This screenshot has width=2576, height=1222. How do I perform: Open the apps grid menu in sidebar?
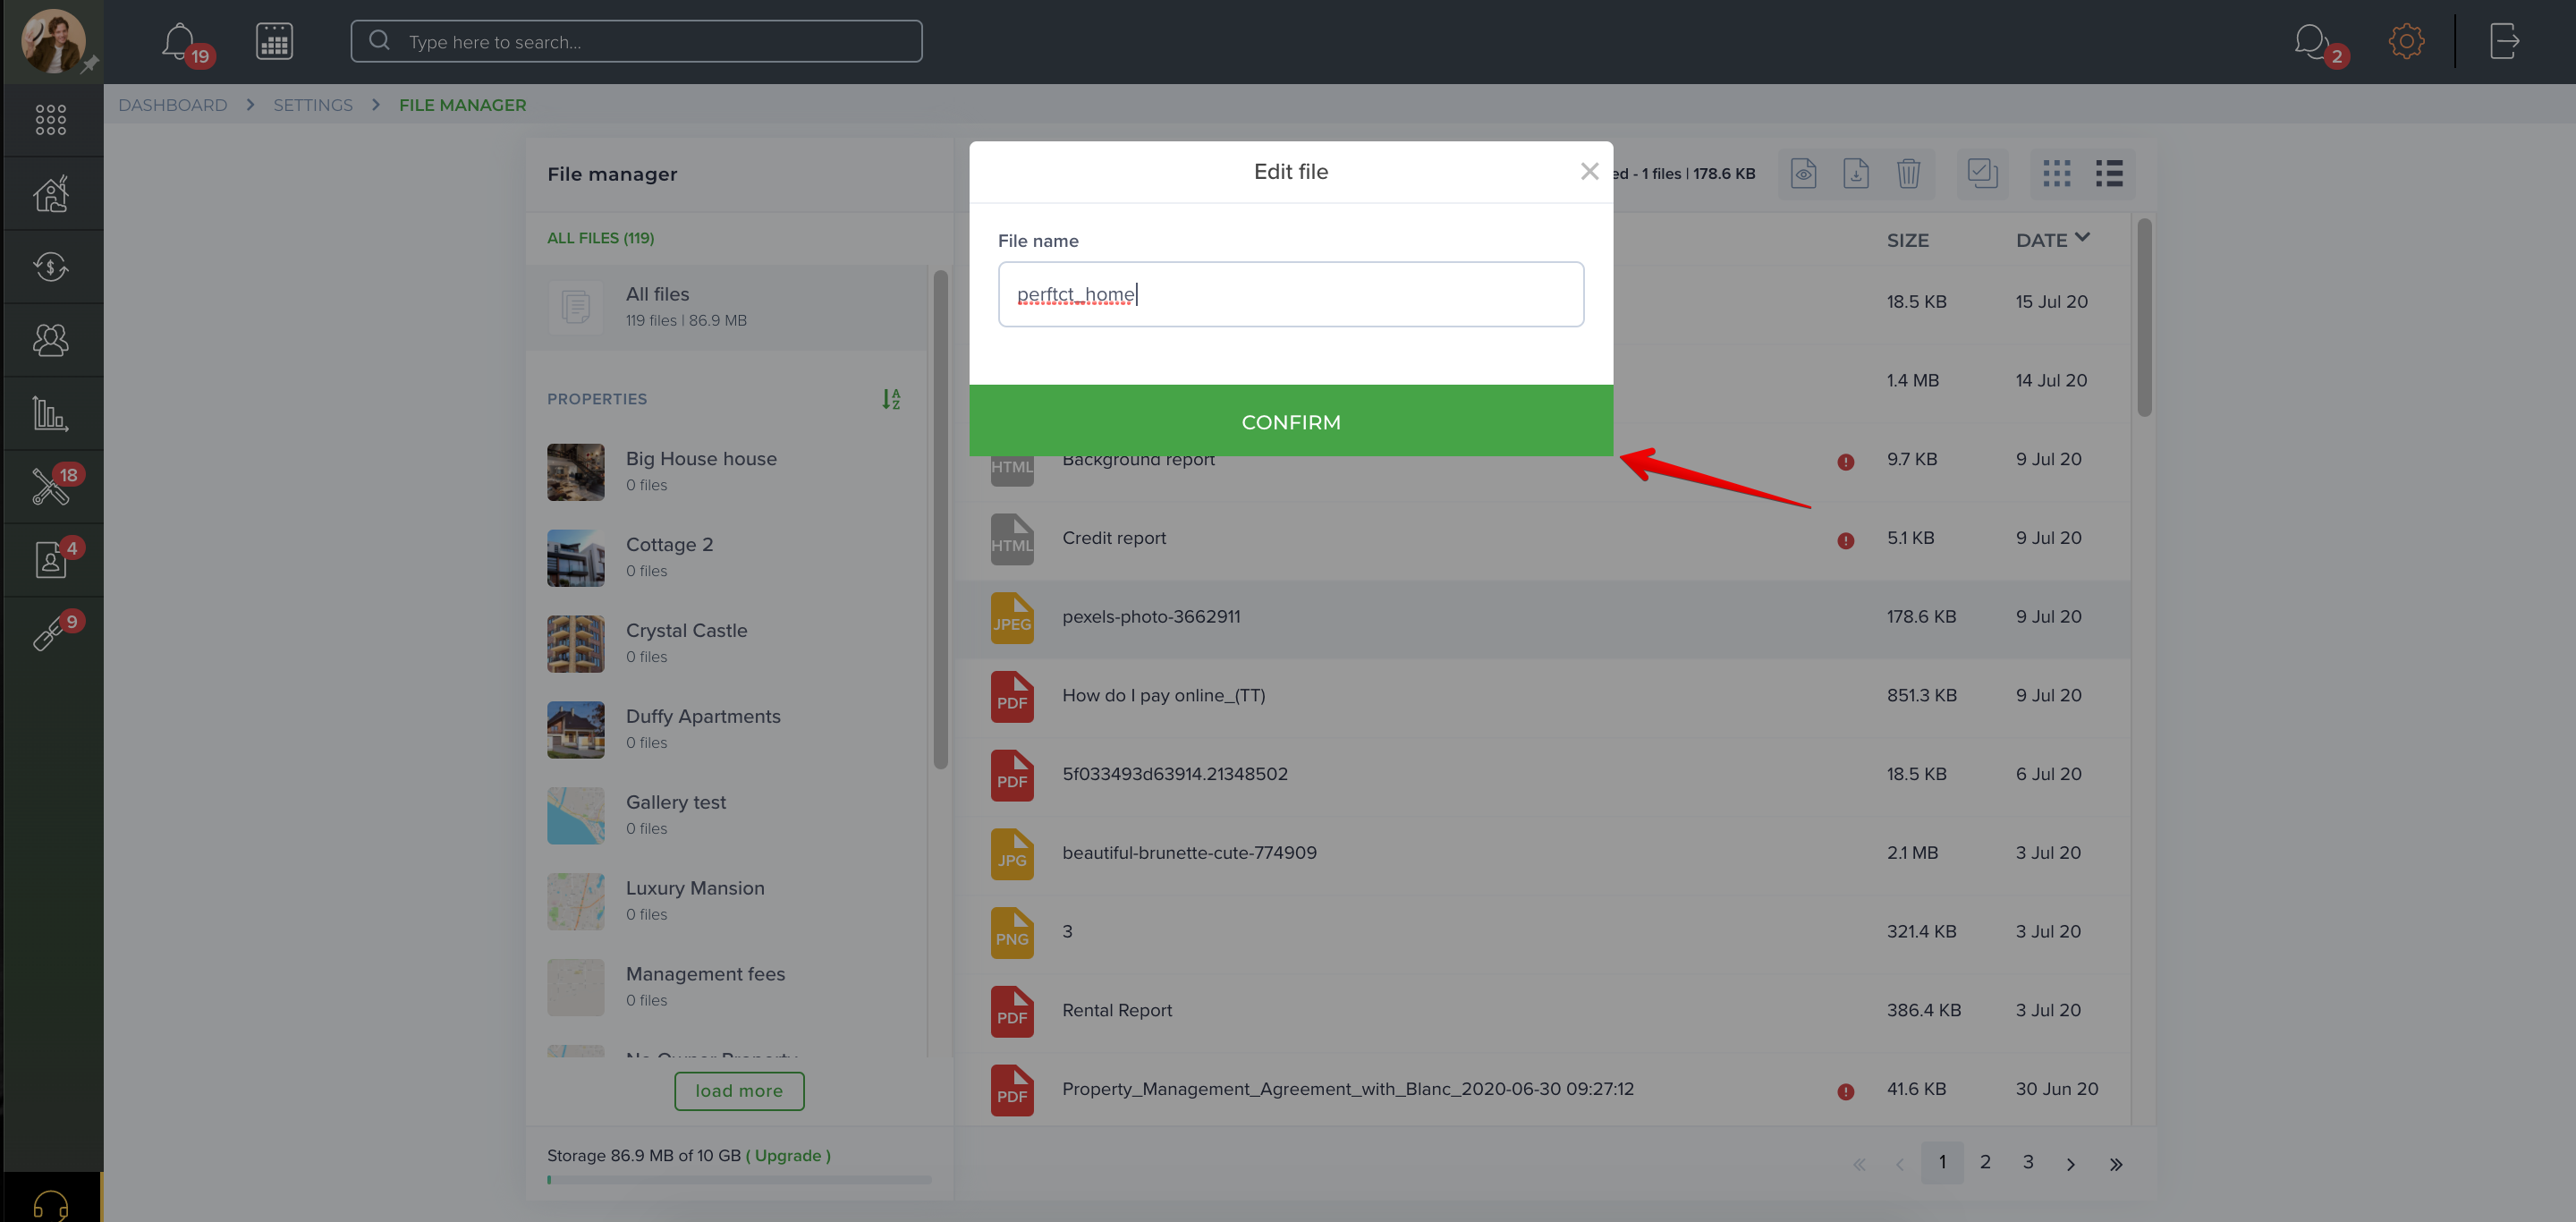click(51, 120)
